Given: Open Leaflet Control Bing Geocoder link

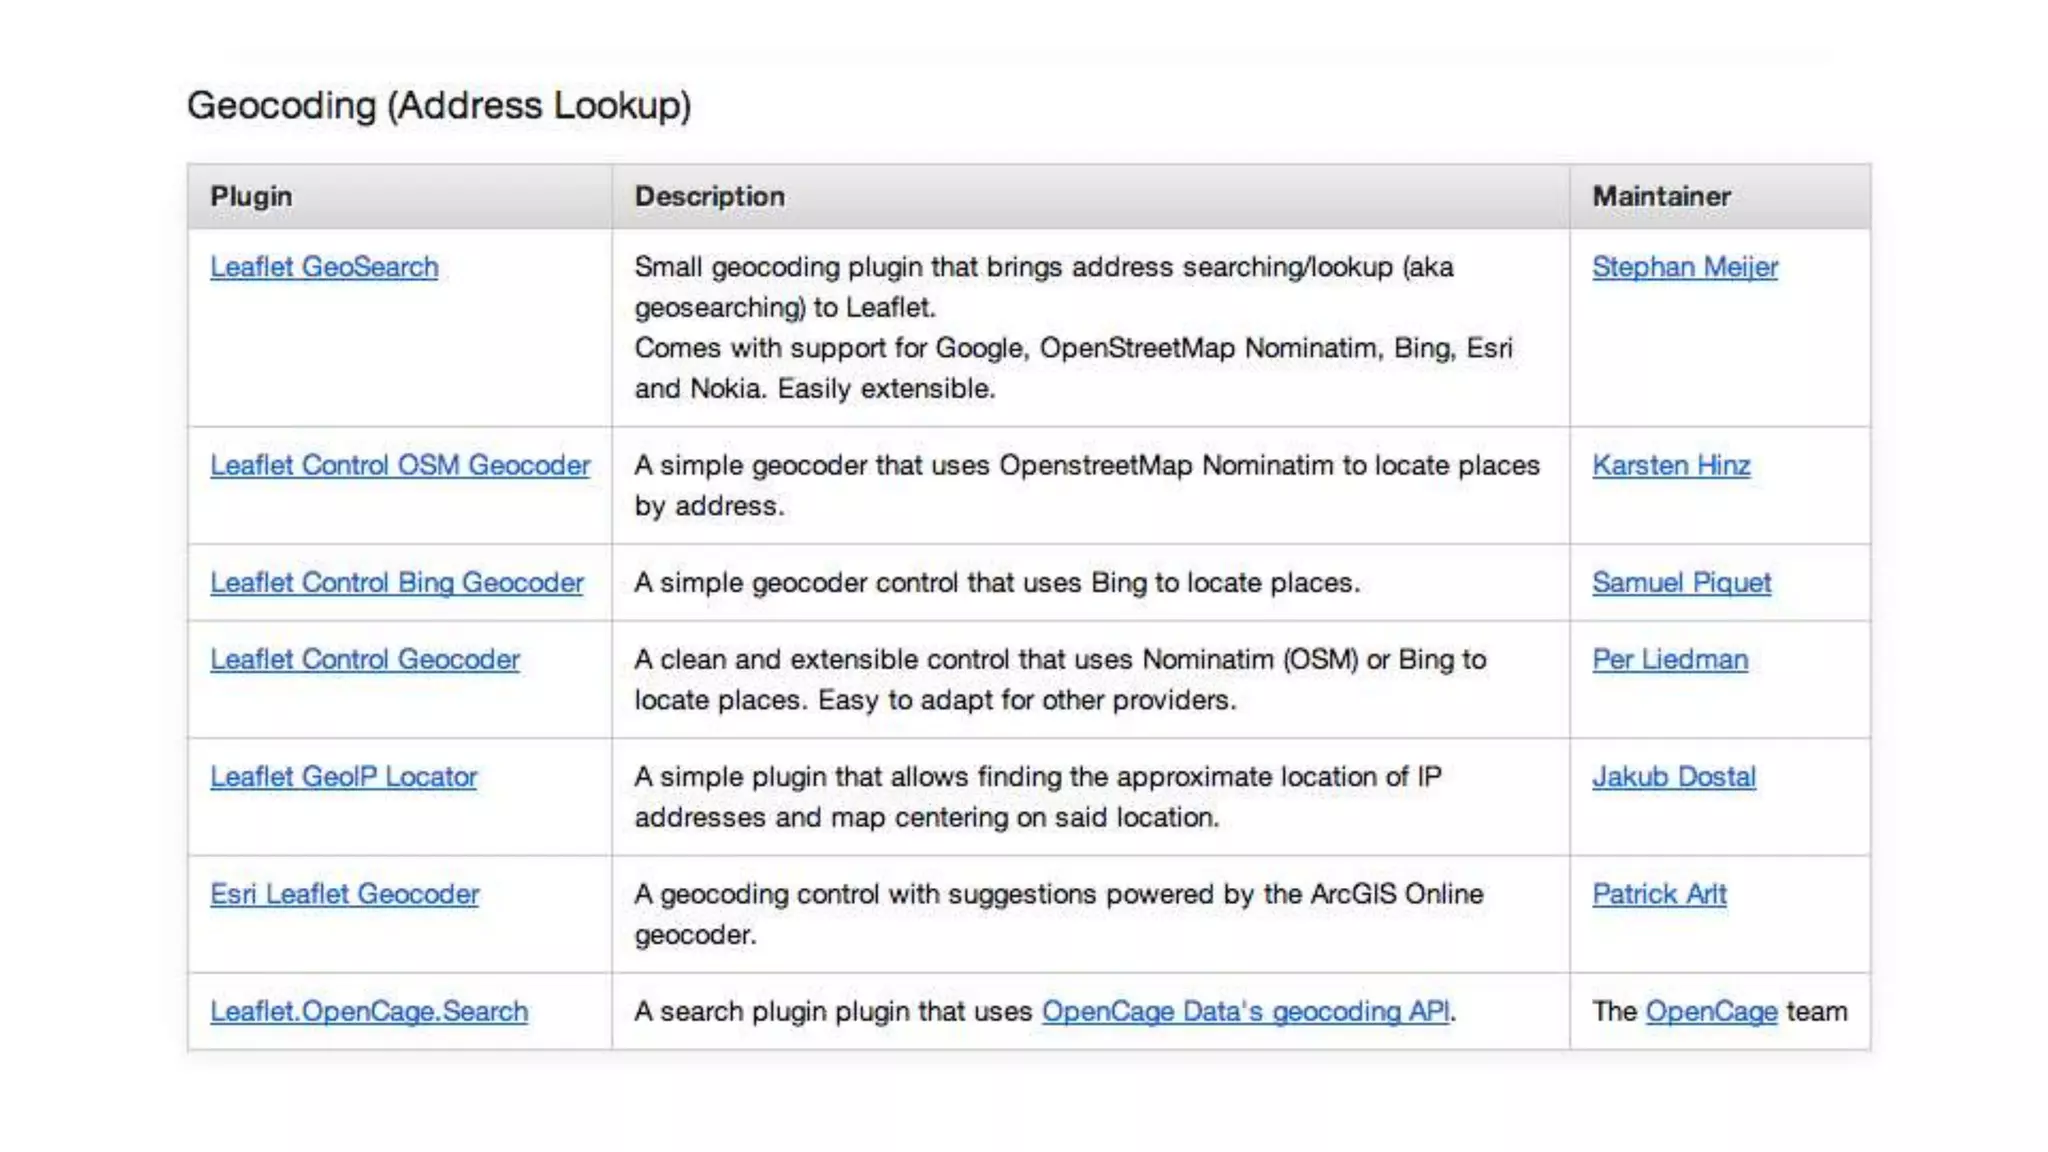Looking at the screenshot, I should (396, 582).
